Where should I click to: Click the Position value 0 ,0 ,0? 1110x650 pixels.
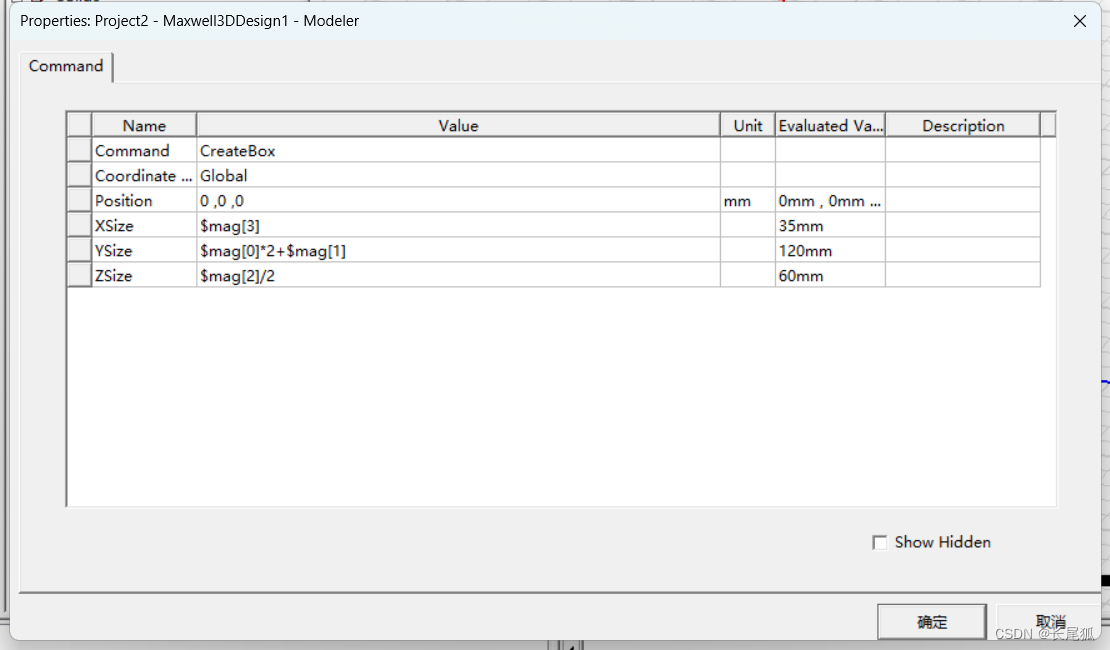pyautogui.click(x=458, y=201)
